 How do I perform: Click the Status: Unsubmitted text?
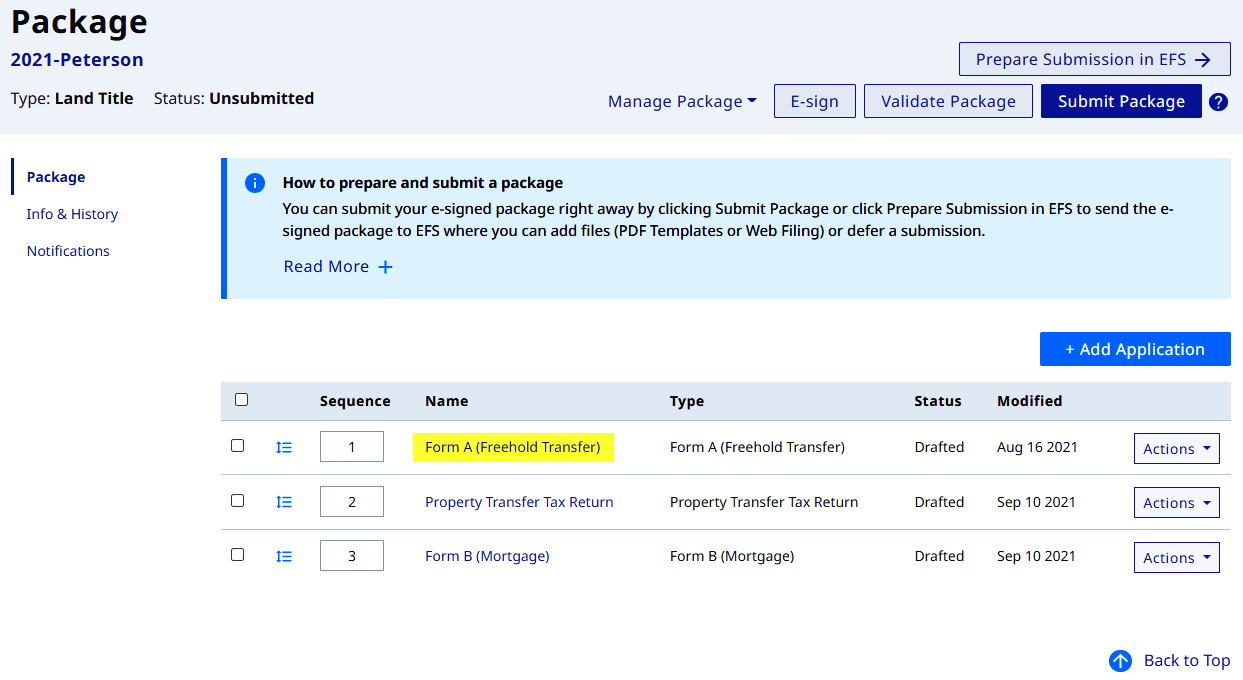[x=234, y=98]
